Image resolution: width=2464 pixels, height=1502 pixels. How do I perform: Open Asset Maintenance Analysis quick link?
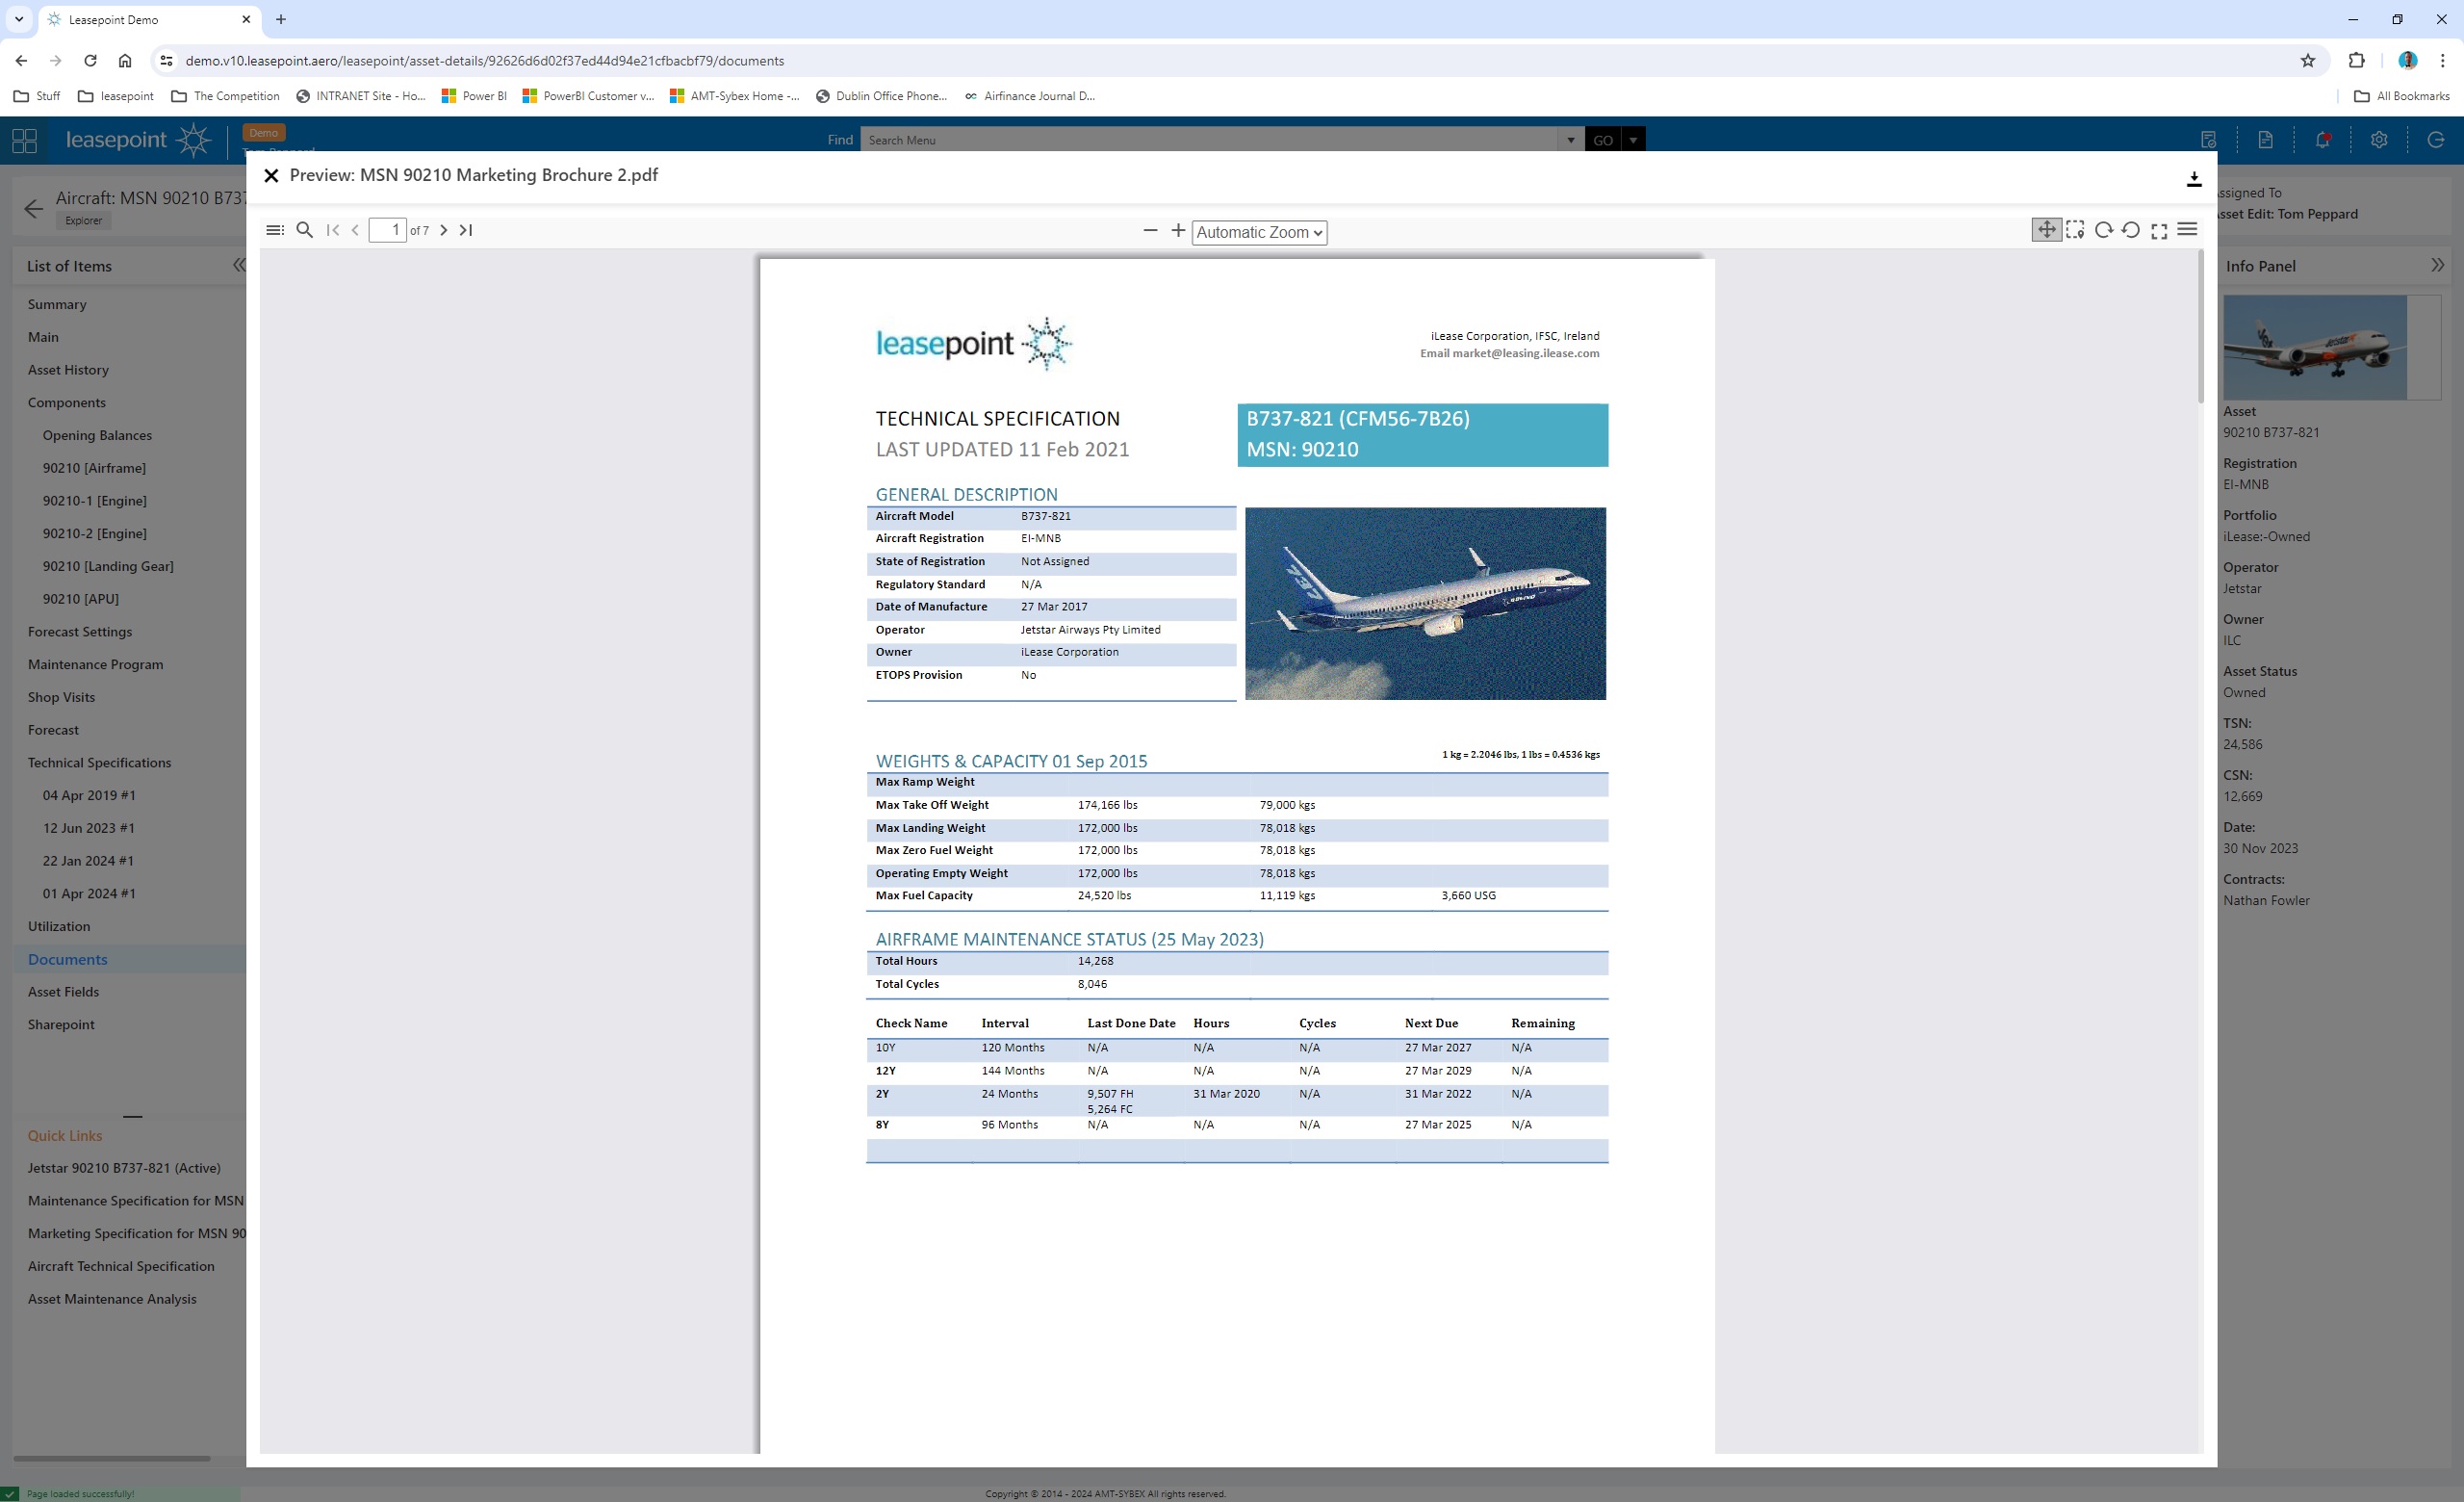coord(112,1299)
